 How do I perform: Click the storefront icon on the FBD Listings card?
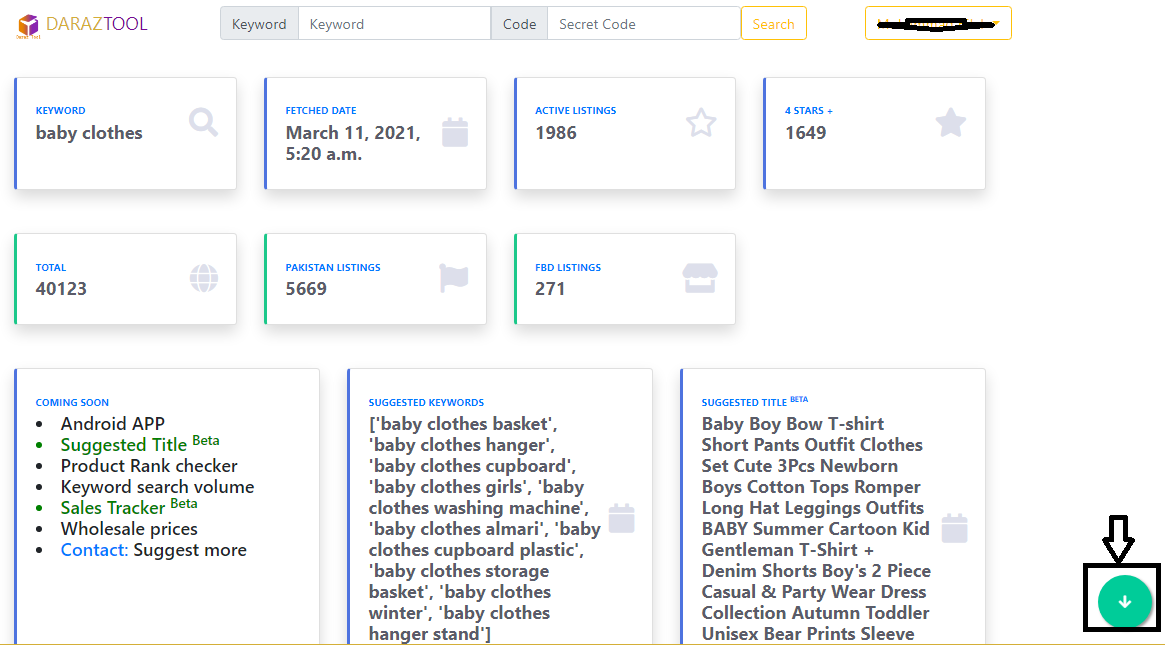coord(701,278)
